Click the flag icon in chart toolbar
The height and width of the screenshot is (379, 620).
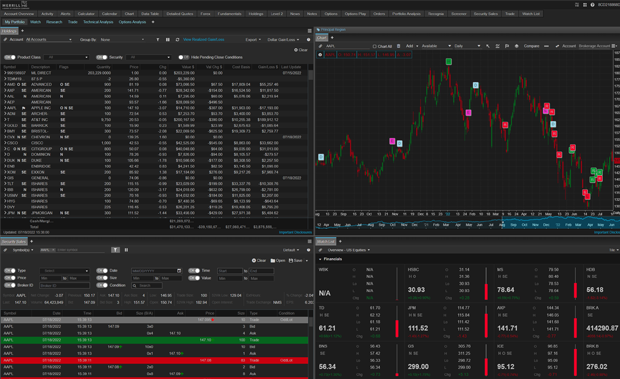(507, 46)
